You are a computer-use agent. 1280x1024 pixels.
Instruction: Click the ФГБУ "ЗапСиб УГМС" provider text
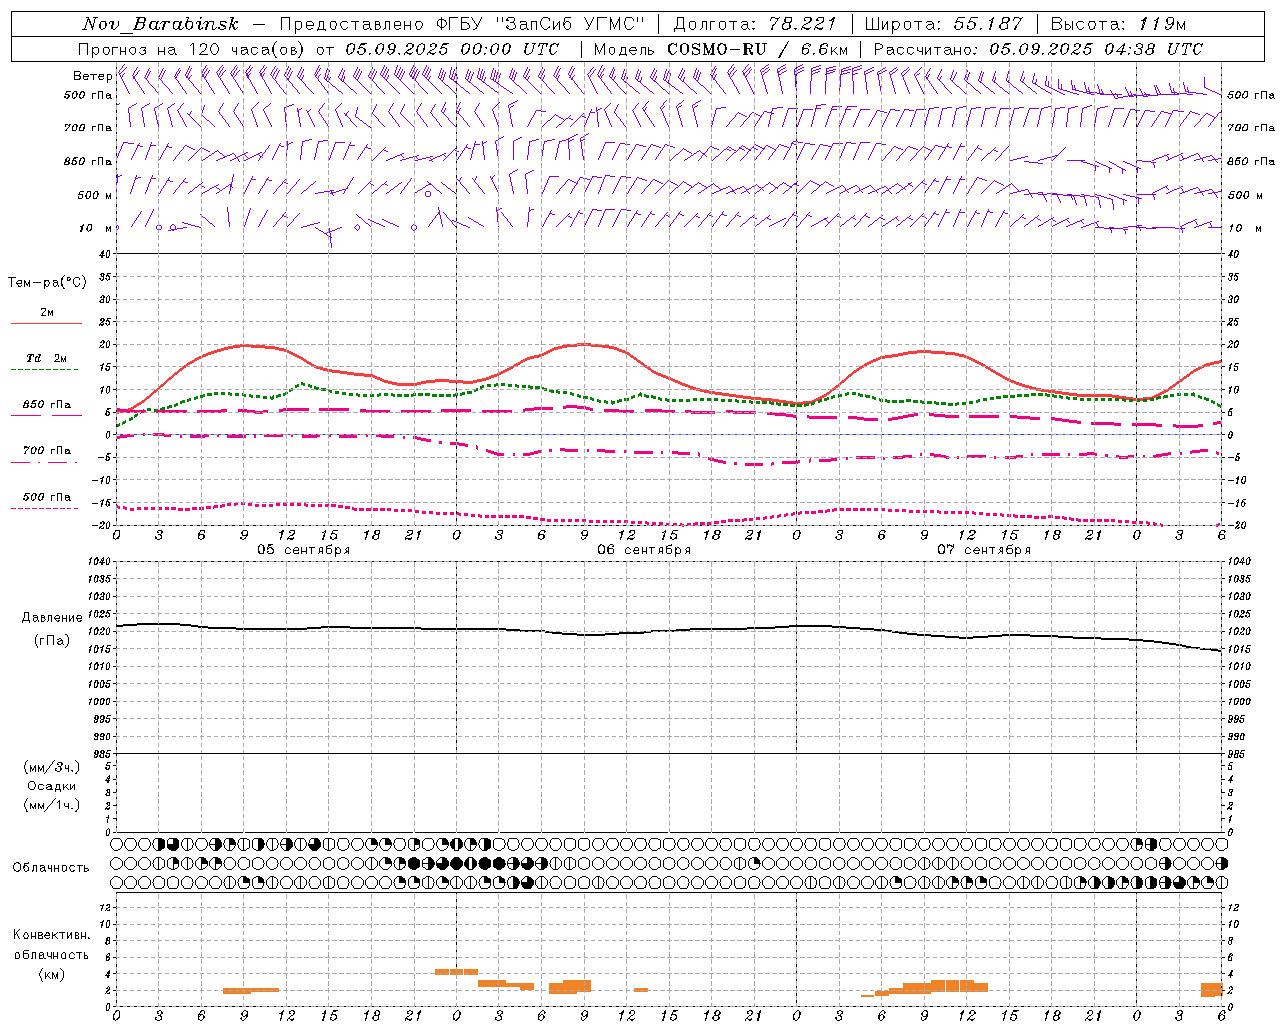pos(541,24)
